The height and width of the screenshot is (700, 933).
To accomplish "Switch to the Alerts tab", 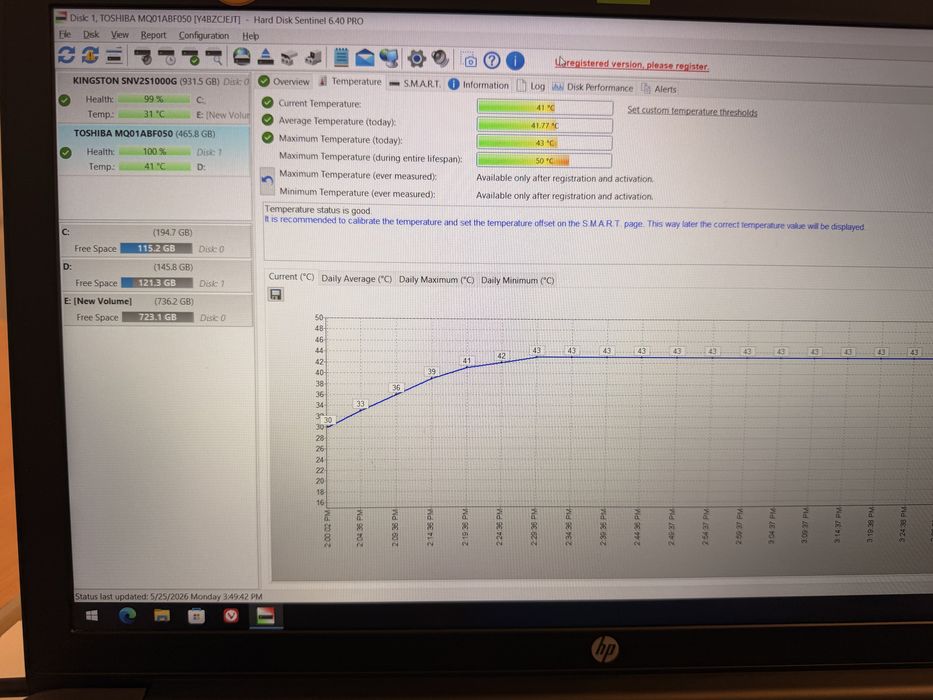I will pos(659,89).
